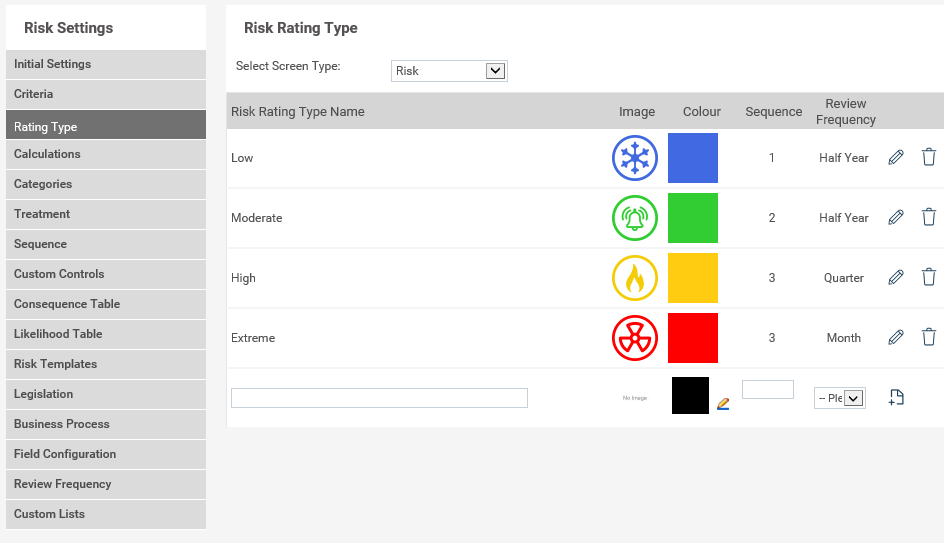The width and height of the screenshot is (944, 543).
Task: Open the Select Screen Type dropdown
Action: 449,71
